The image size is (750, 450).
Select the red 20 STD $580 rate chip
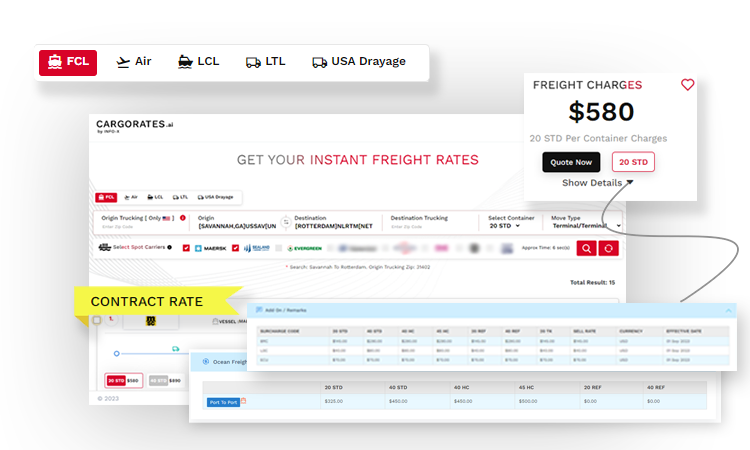[123, 381]
